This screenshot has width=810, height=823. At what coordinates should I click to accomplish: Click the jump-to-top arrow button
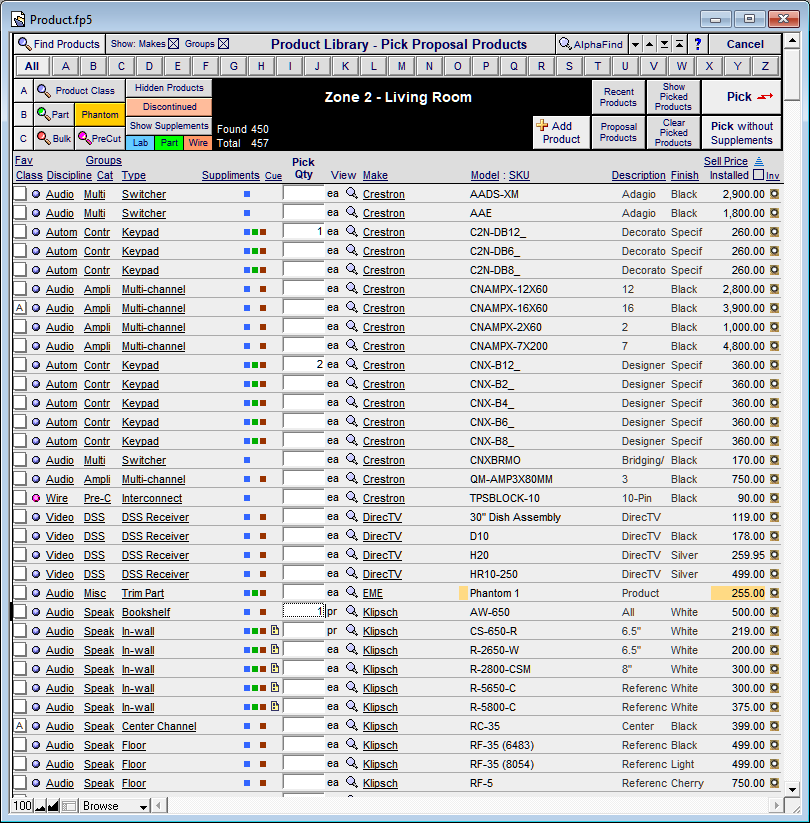click(679, 45)
